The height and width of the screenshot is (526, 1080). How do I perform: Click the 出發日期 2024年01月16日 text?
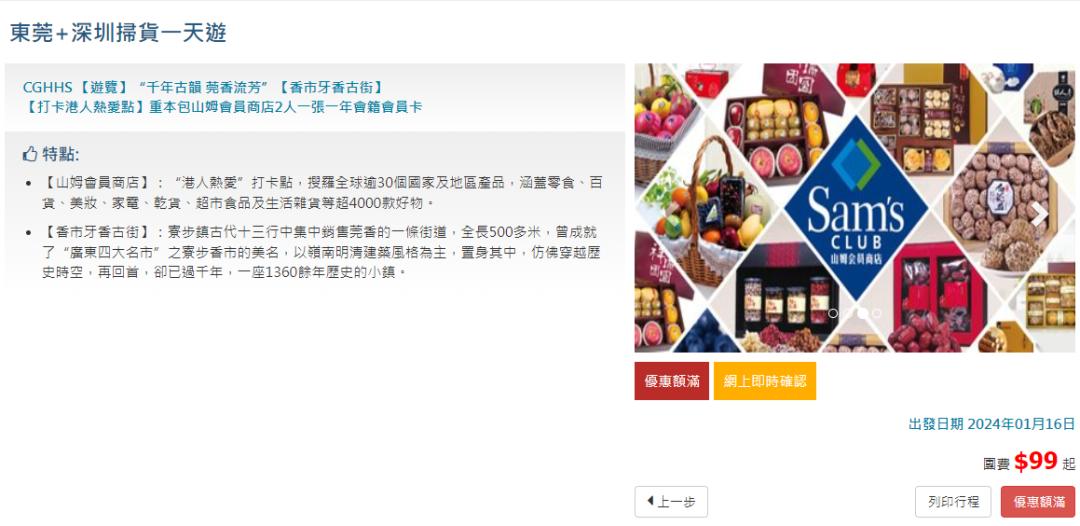coord(992,423)
